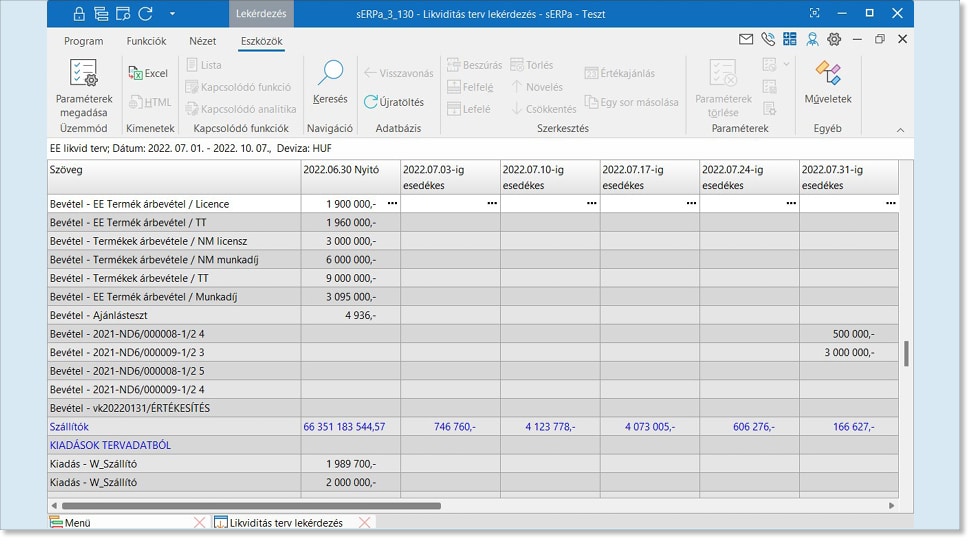
Task: Open ellipsis in the 2022.06.30 Nyitó cell
Action: pyautogui.click(x=392, y=204)
